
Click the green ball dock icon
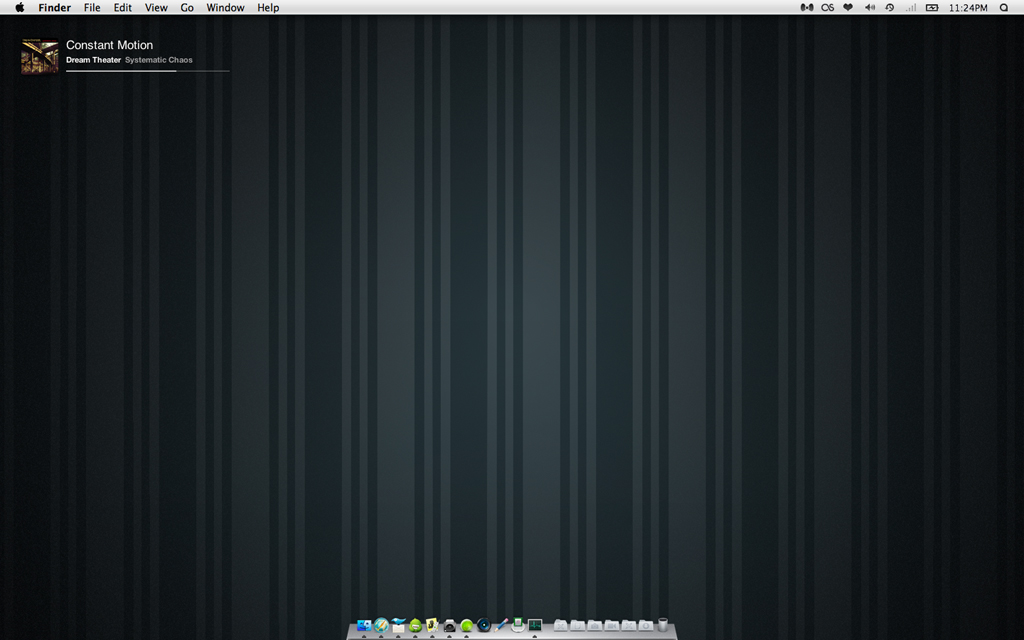(466, 626)
